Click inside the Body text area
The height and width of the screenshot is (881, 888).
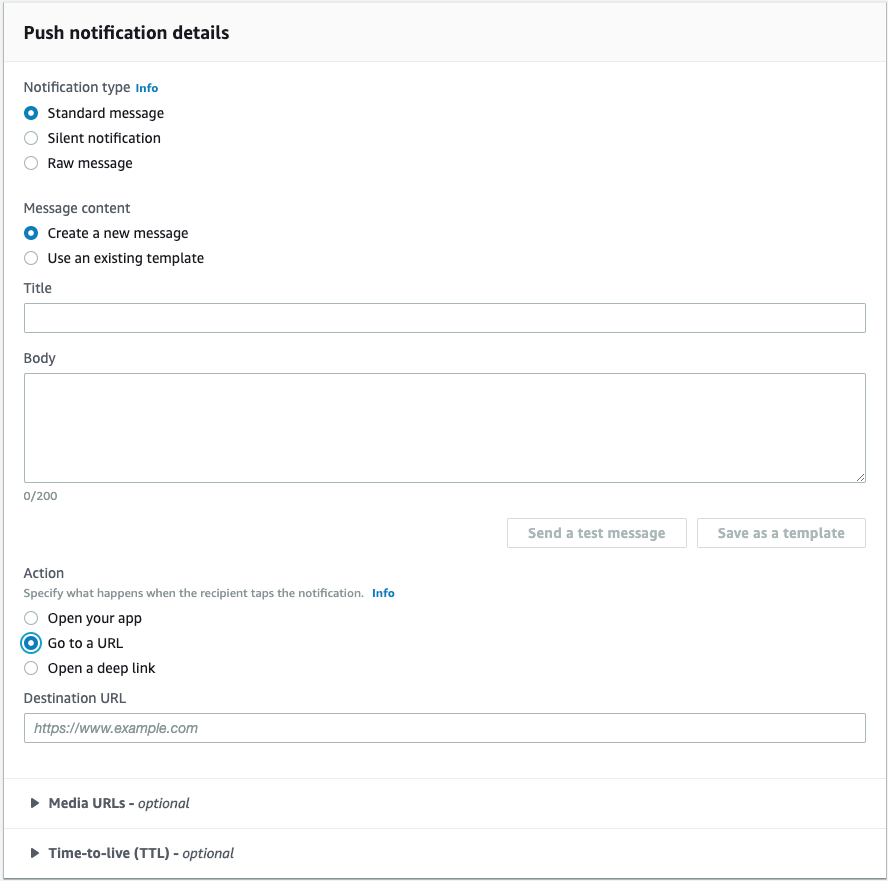(444, 428)
